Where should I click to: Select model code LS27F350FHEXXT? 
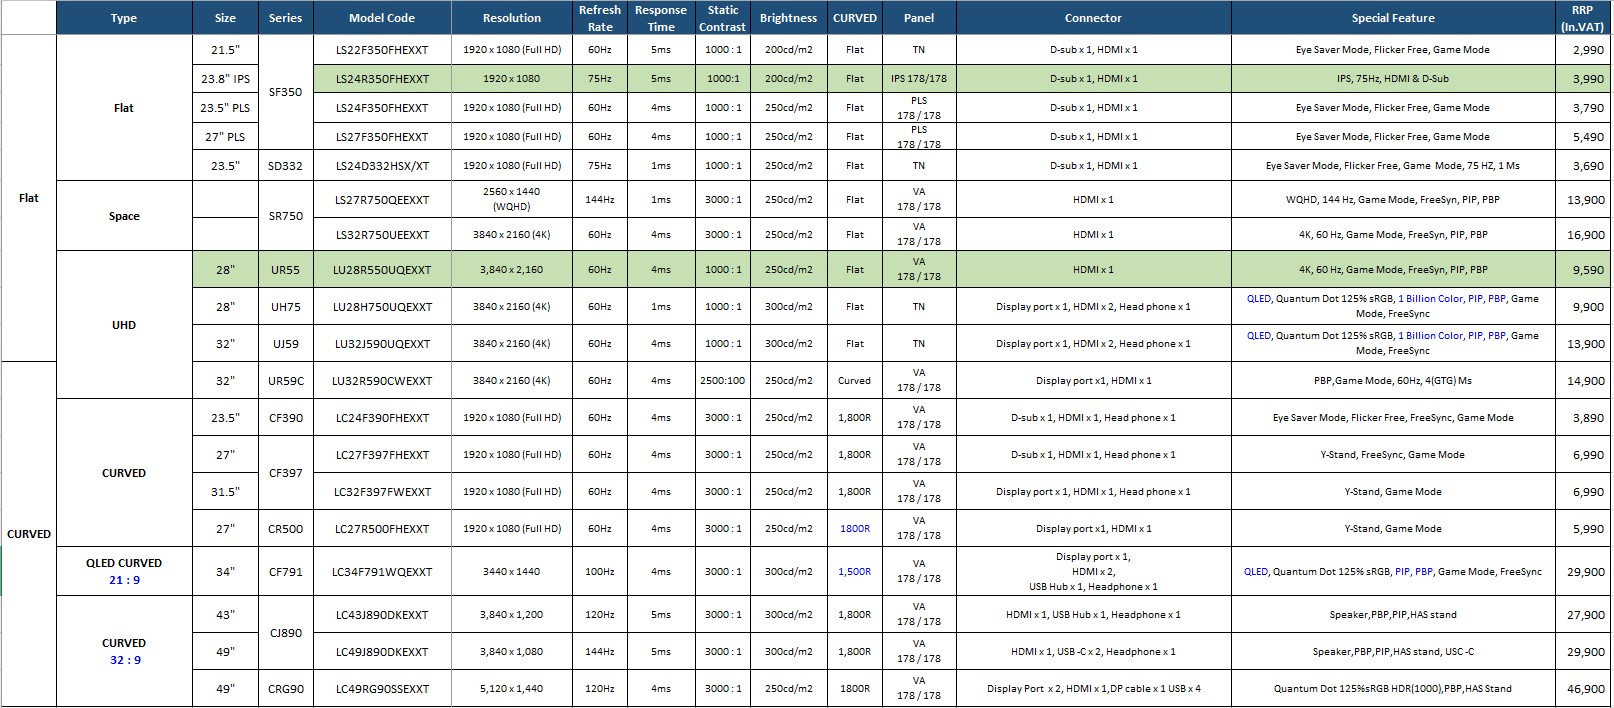pyautogui.click(x=382, y=137)
